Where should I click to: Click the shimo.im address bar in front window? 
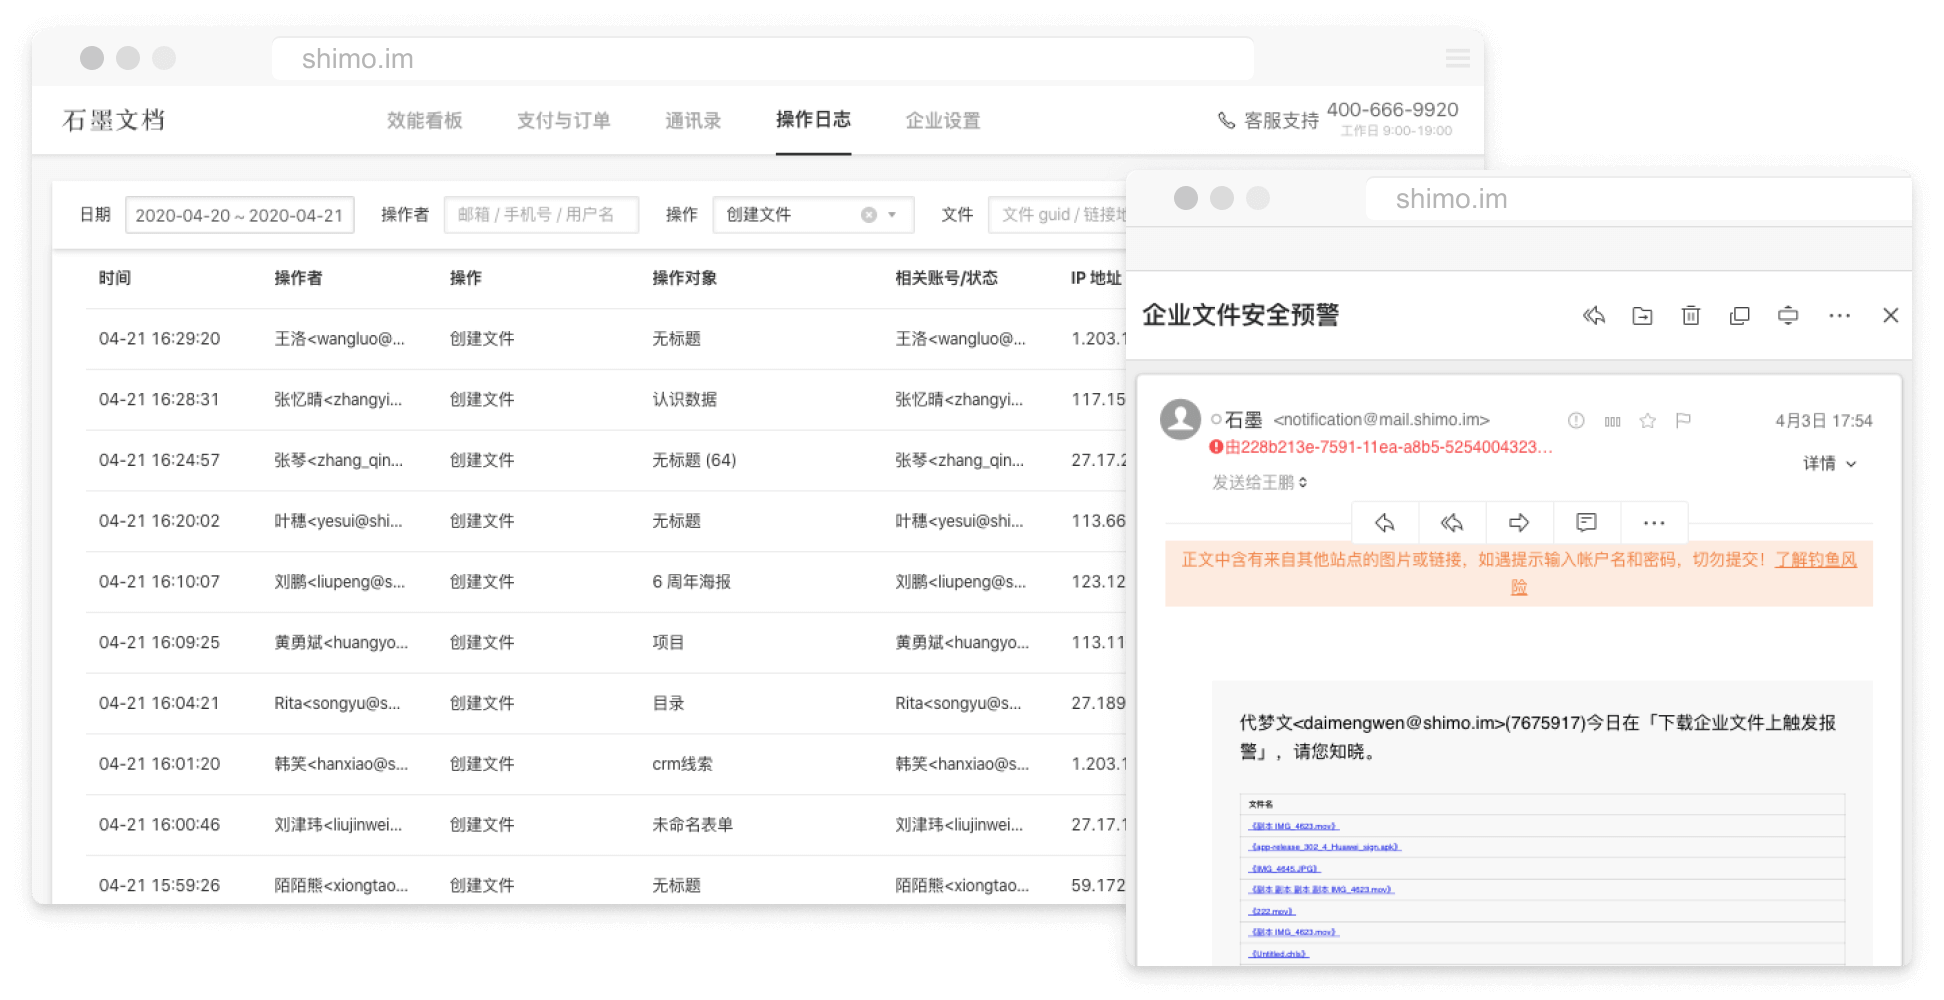[1638, 199]
